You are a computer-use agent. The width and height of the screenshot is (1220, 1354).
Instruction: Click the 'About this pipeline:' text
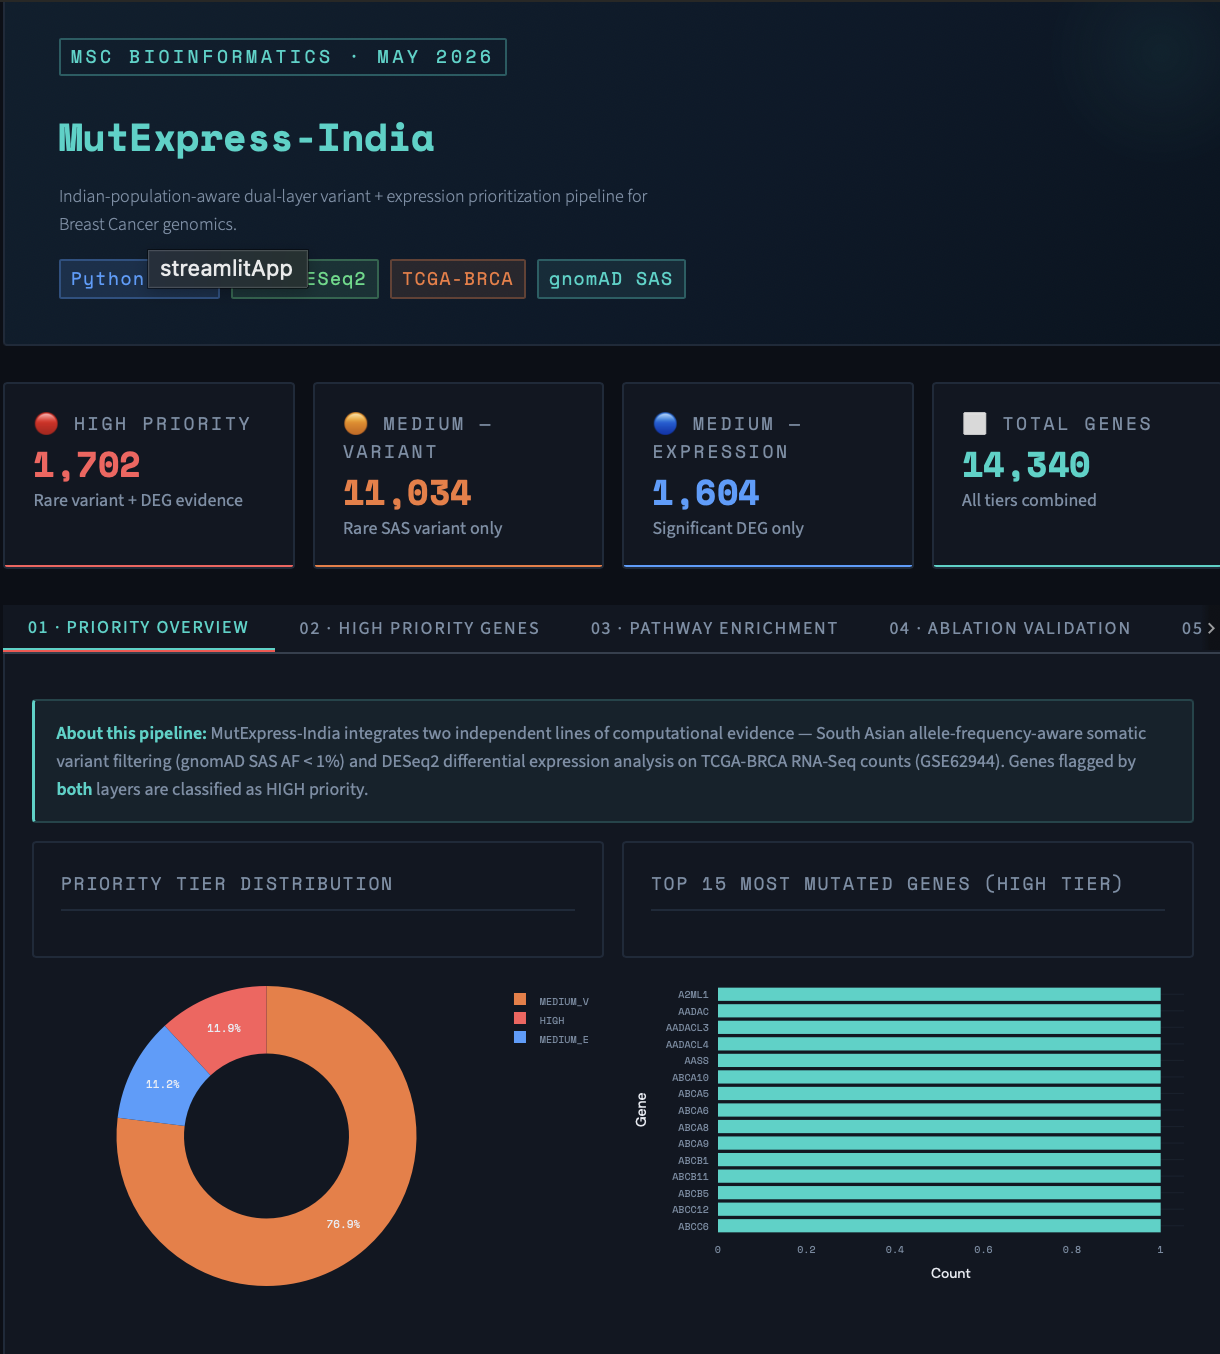pos(131,733)
